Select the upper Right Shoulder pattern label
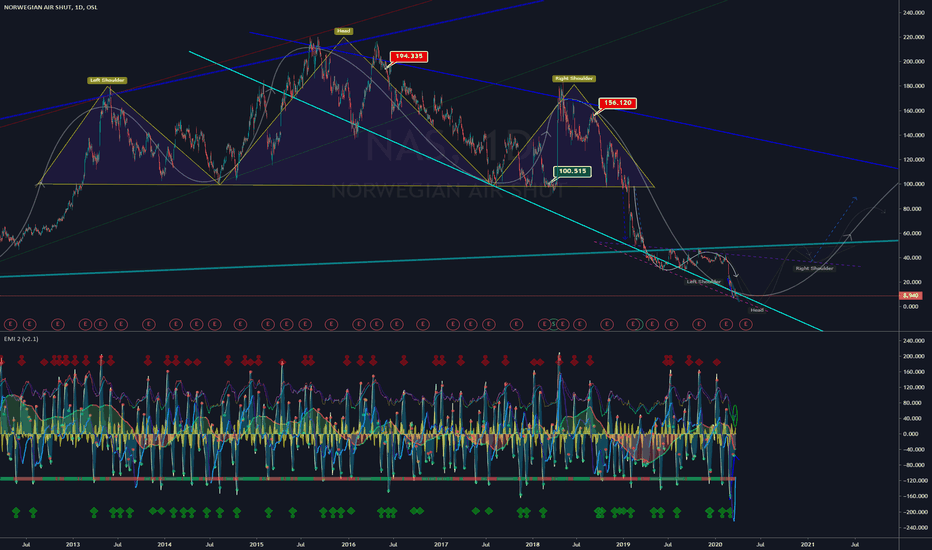The height and width of the screenshot is (550, 932). [x=574, y=78]
